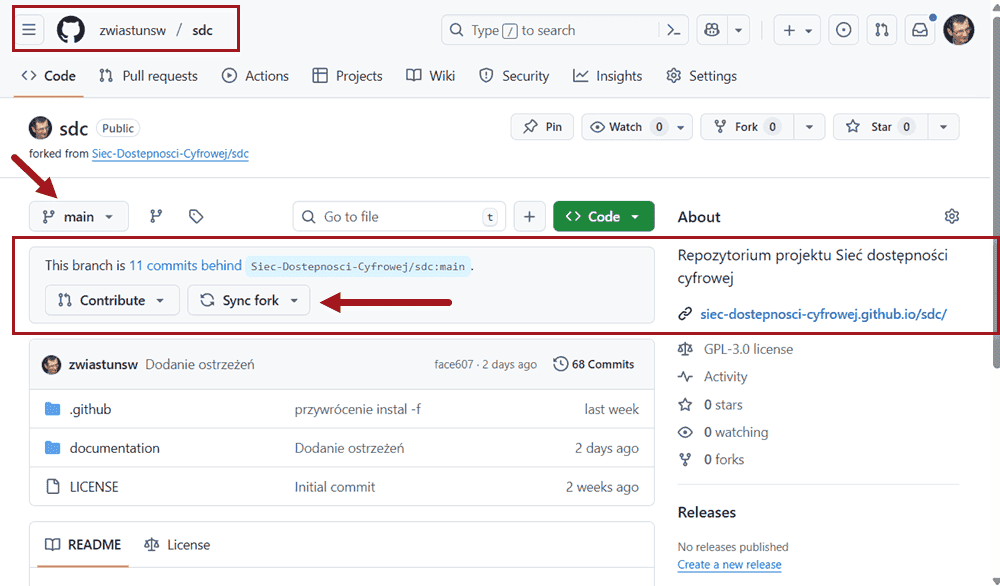
Task: Open the global navigation hamburger menu
Action: 28,29
